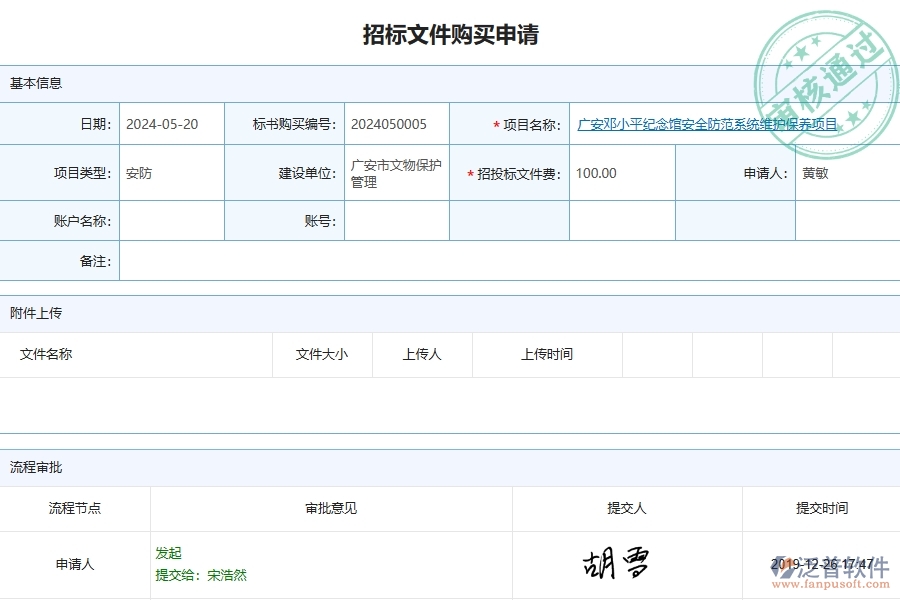The width and height of the screenshot is (900, 600).
Task: Click the 审批意见 column header
Action: click(330, 508)
